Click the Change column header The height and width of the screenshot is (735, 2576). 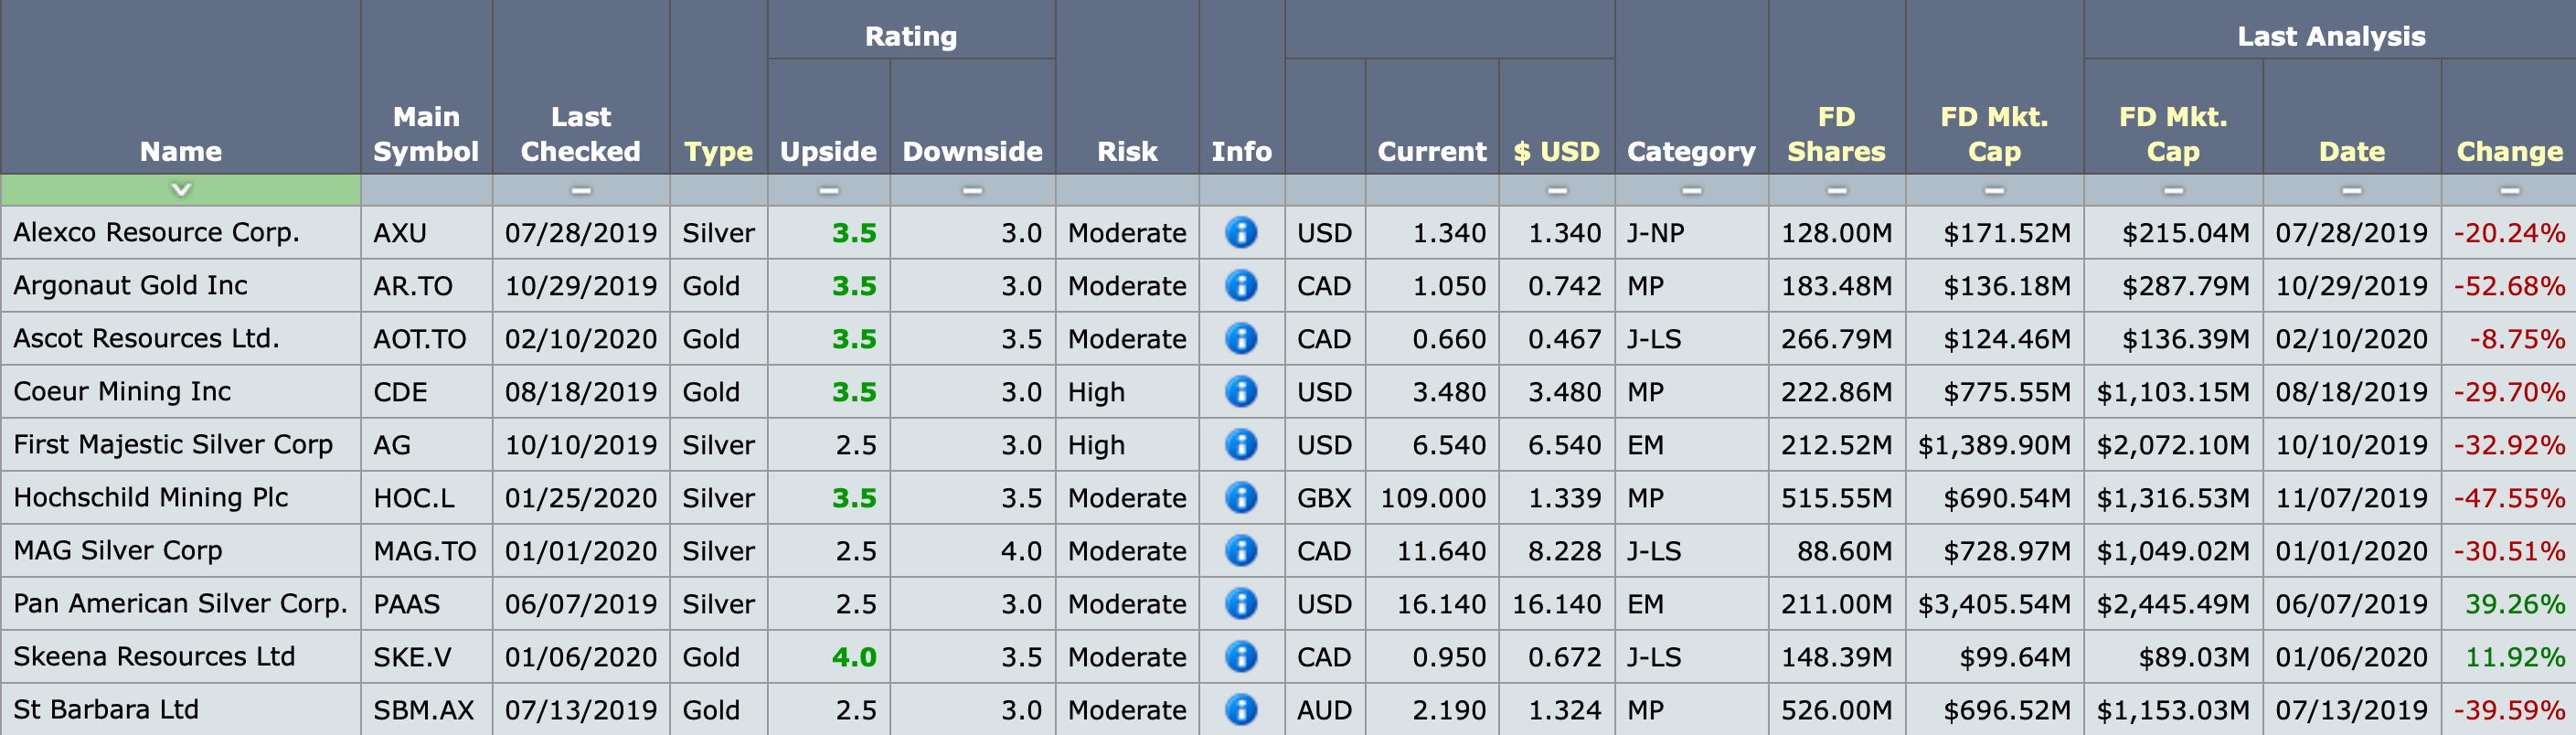[x=2509, y=152]
